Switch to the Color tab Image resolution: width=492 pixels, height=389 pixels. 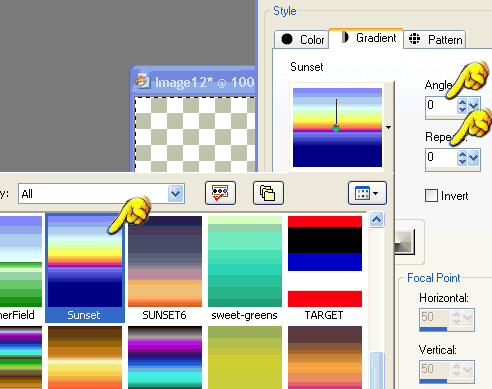click(301, 40)
